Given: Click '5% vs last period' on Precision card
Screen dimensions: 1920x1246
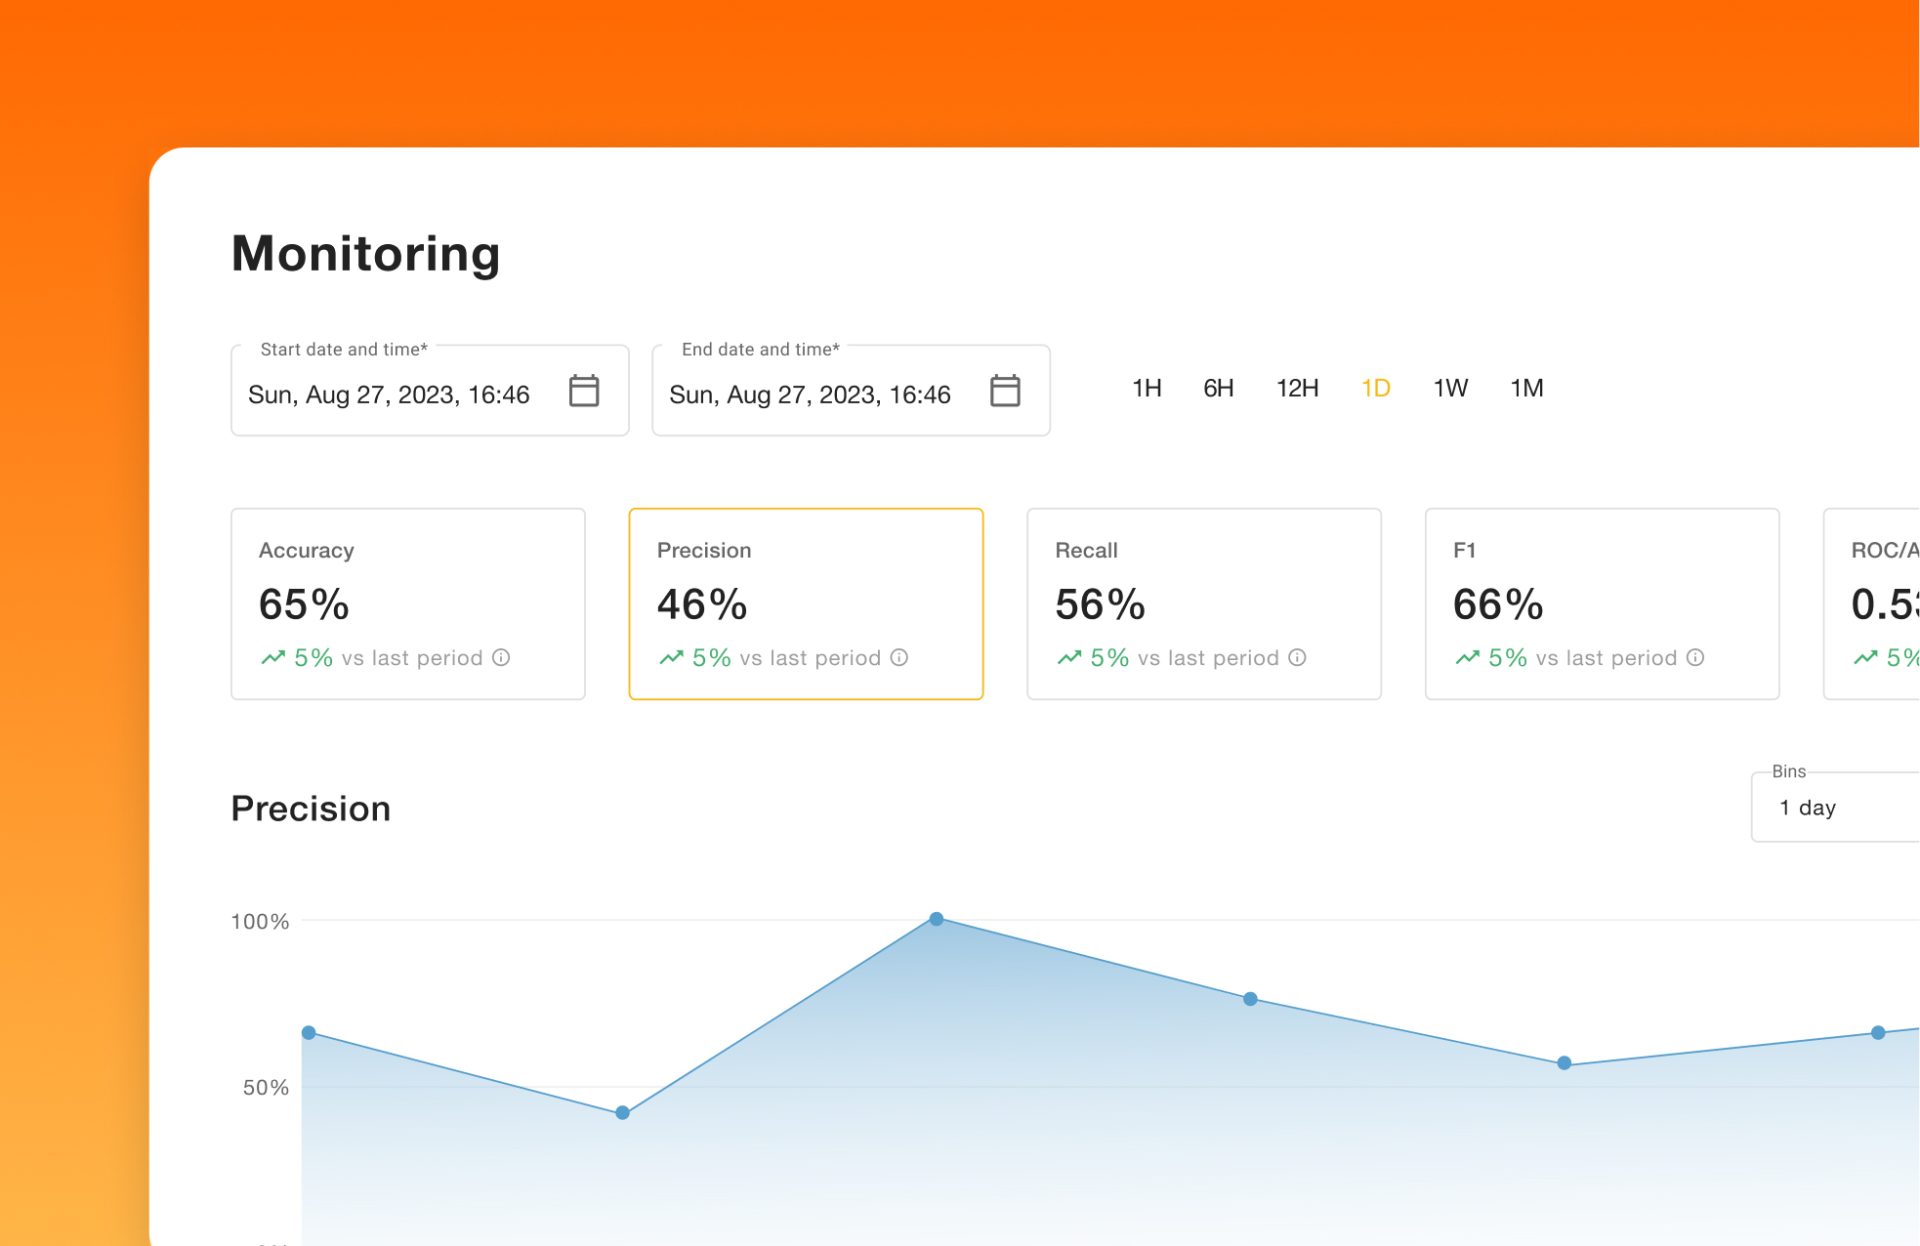Looking at the screenshot, I should [787, 658].
